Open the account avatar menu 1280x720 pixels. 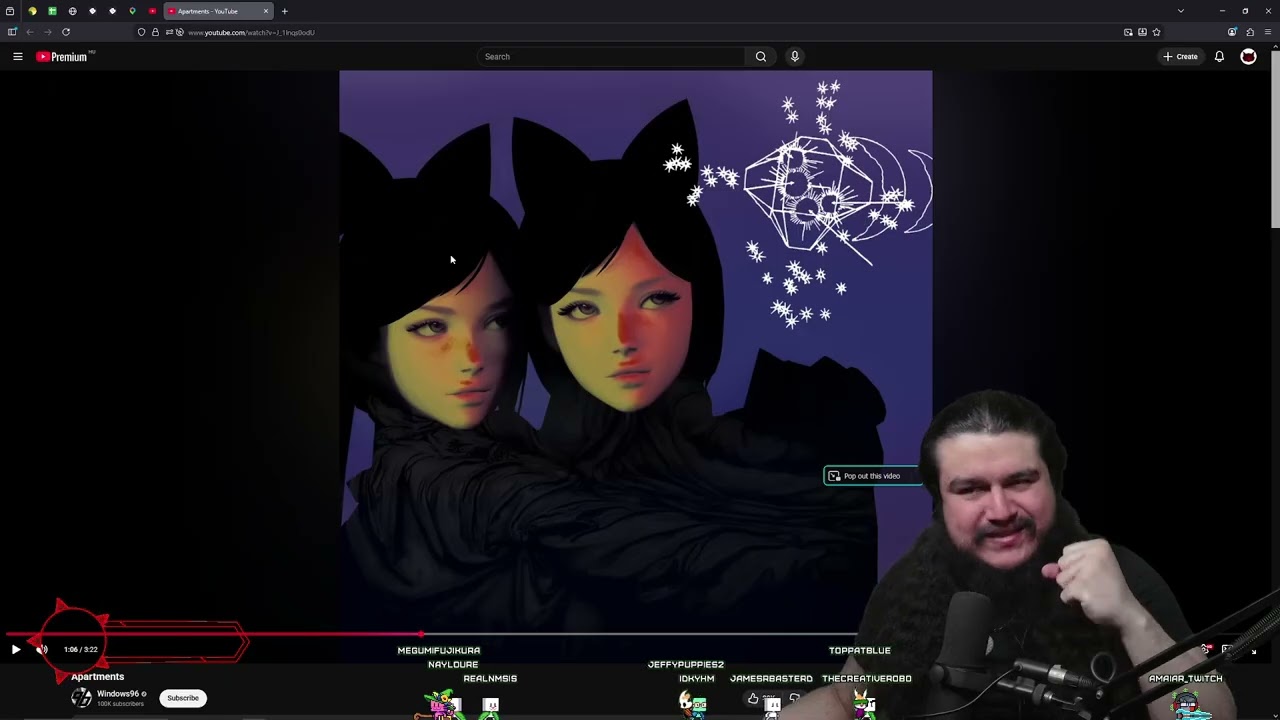(1248, 57)
